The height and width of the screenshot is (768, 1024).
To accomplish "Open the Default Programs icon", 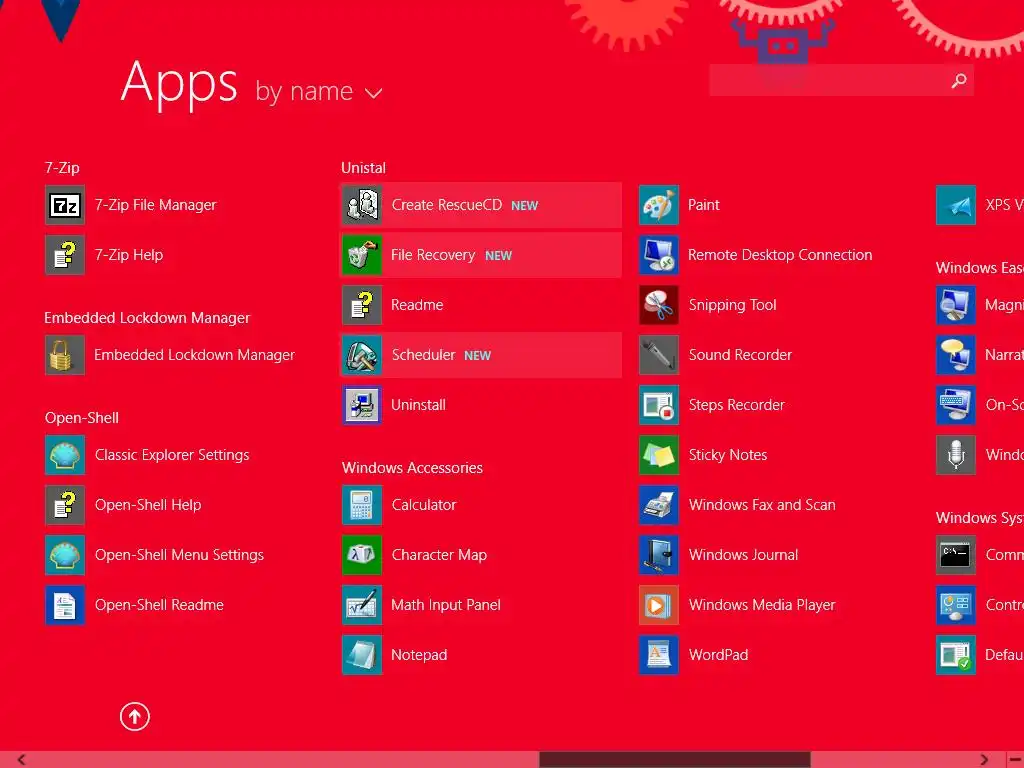I will [x=956, y=655].
